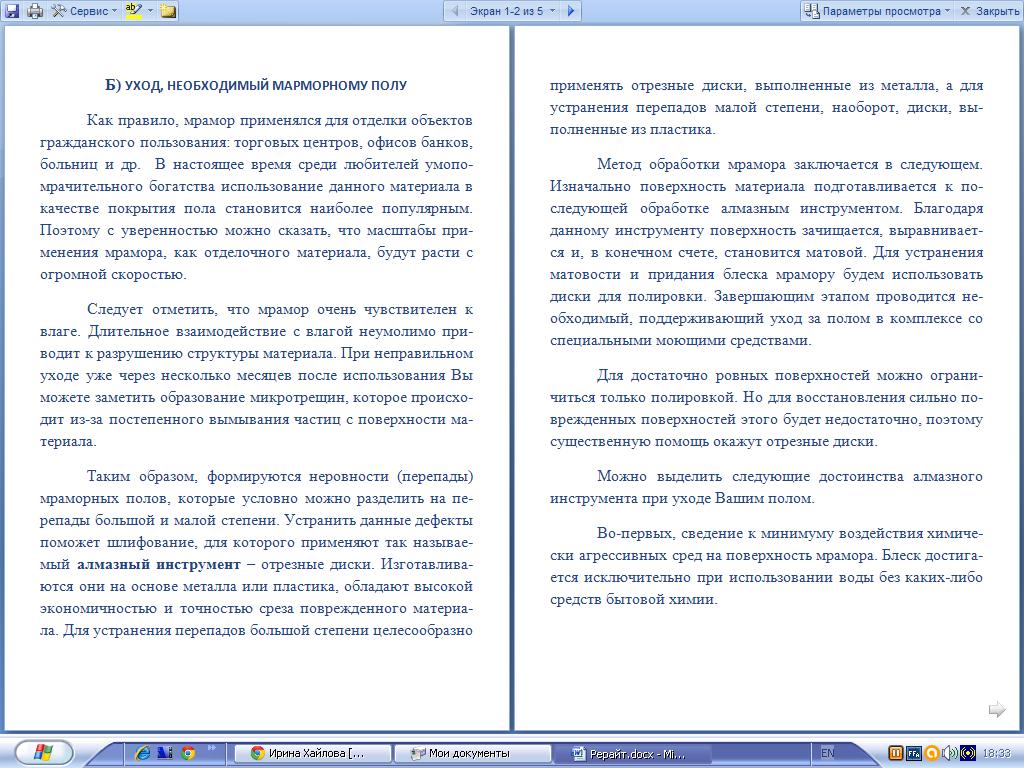Screen dimensions: 1024x768
Task: Click the paragraph starting Можно выделить следующие
Action: [x=766, y=487]
